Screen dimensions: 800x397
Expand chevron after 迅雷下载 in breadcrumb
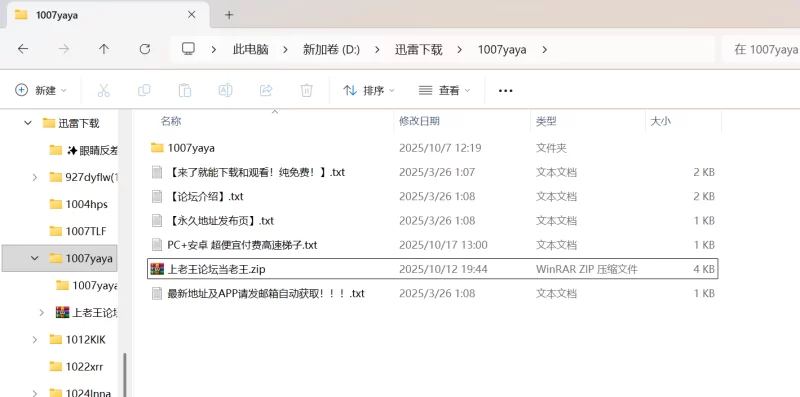click(460, 49)
